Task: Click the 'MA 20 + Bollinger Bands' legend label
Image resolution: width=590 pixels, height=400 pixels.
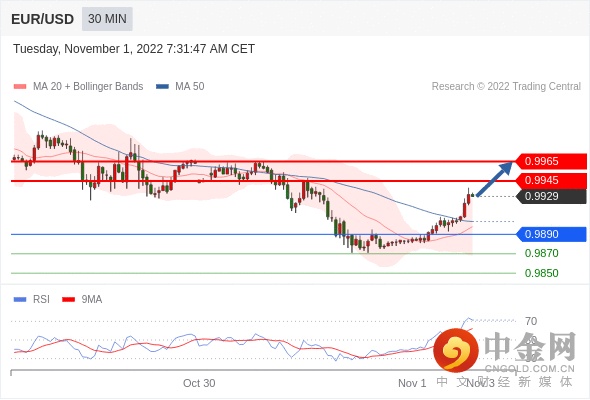Action: pyautogui.click(x=88, y=87)
